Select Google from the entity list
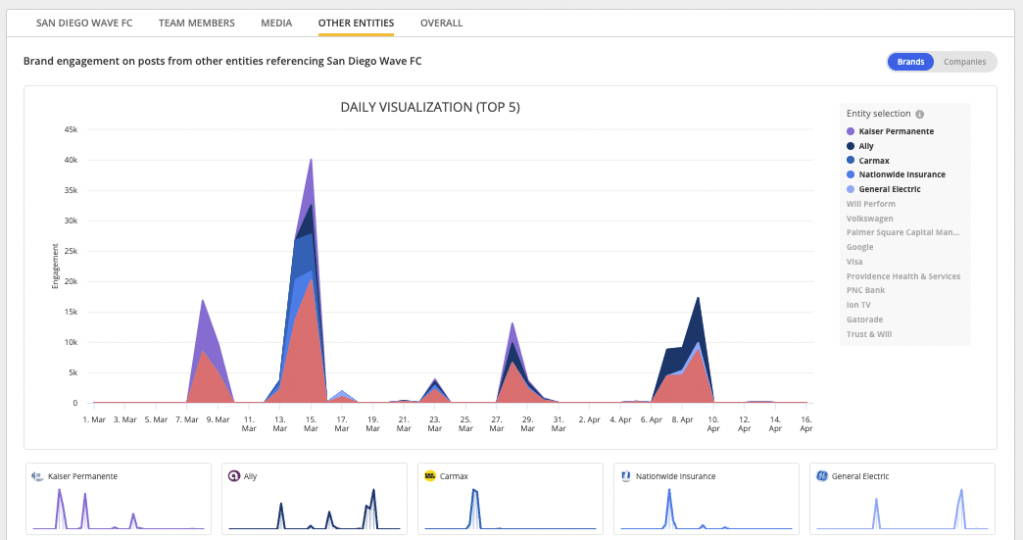 (x=859, y=247)
